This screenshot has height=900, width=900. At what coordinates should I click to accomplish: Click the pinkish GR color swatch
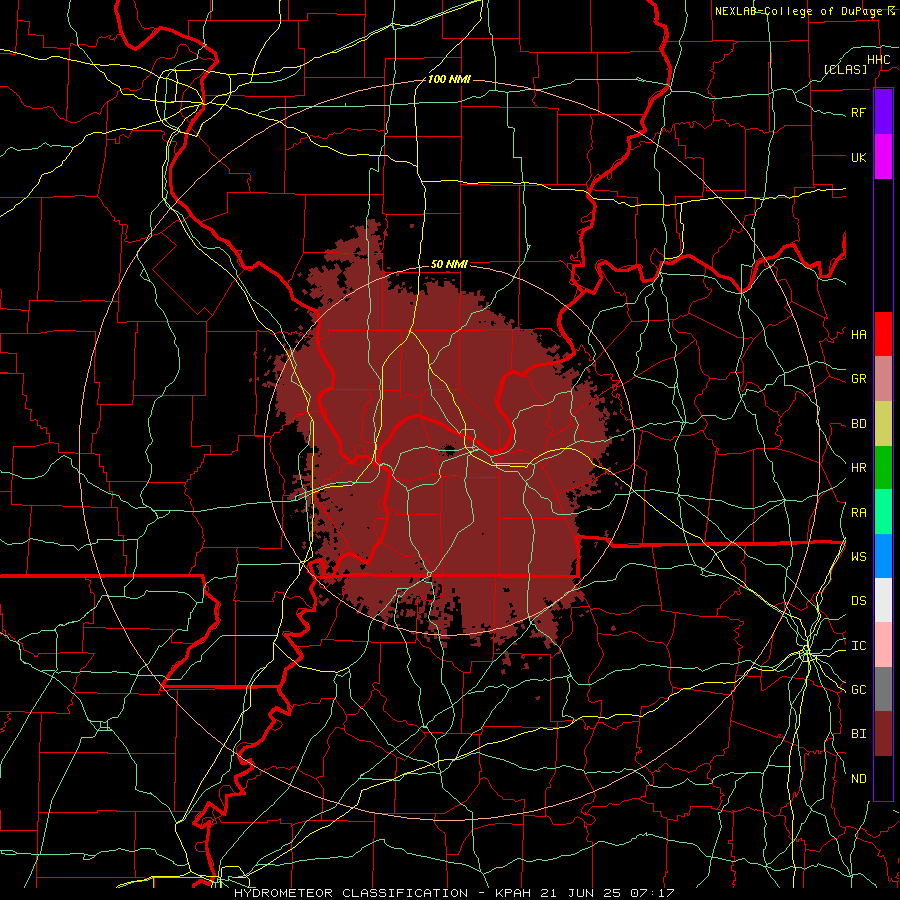tap(883, 379)
